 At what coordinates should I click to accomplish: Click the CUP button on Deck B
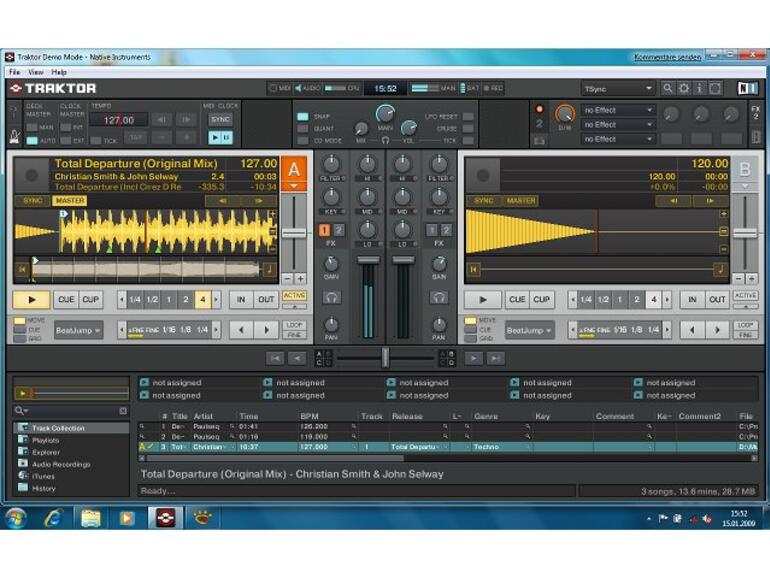[541, 299]
